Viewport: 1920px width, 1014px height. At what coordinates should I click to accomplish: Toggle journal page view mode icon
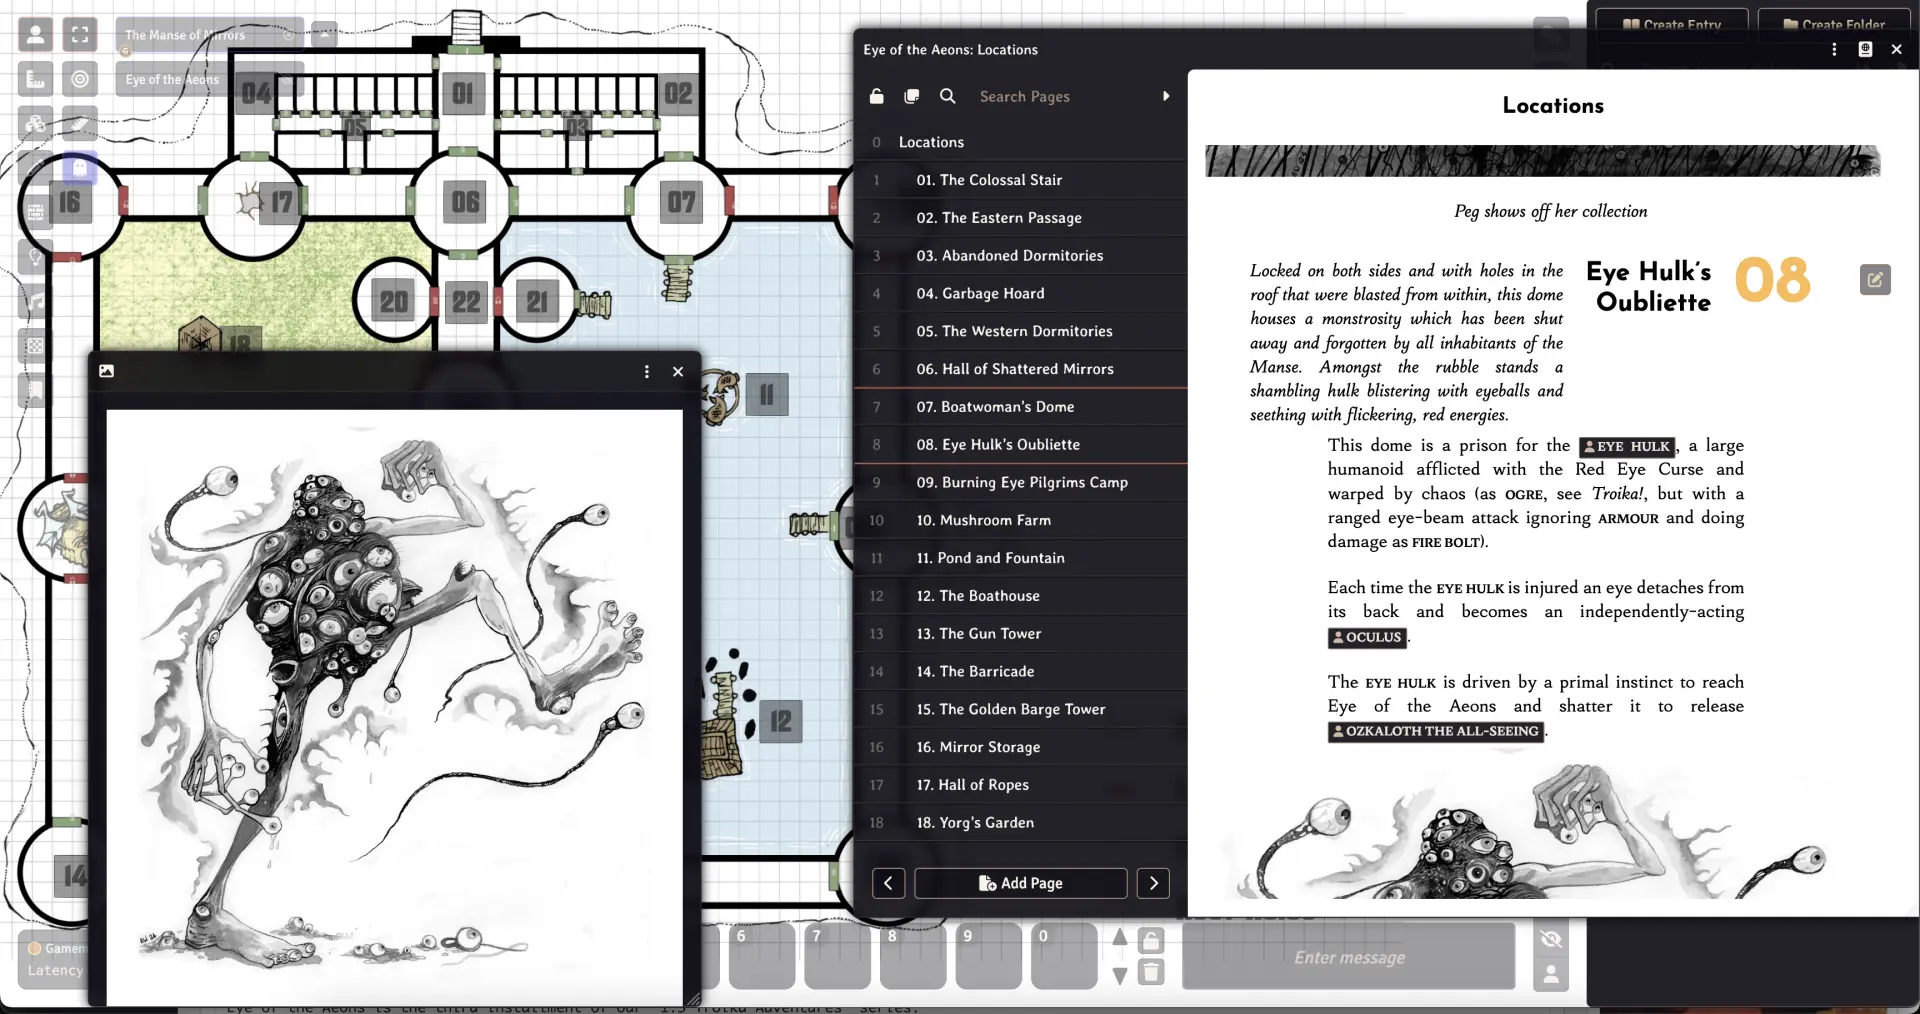(x=911, y=96)
